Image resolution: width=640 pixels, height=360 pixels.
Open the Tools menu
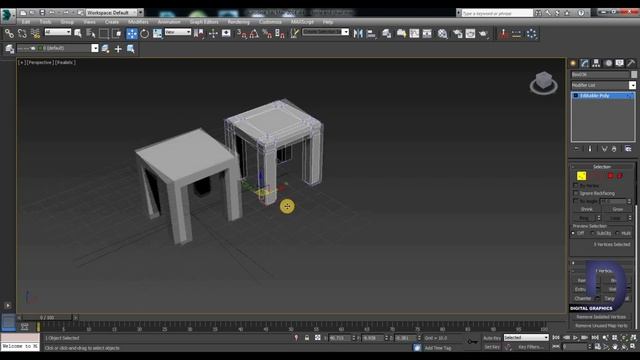coord(45,22)
